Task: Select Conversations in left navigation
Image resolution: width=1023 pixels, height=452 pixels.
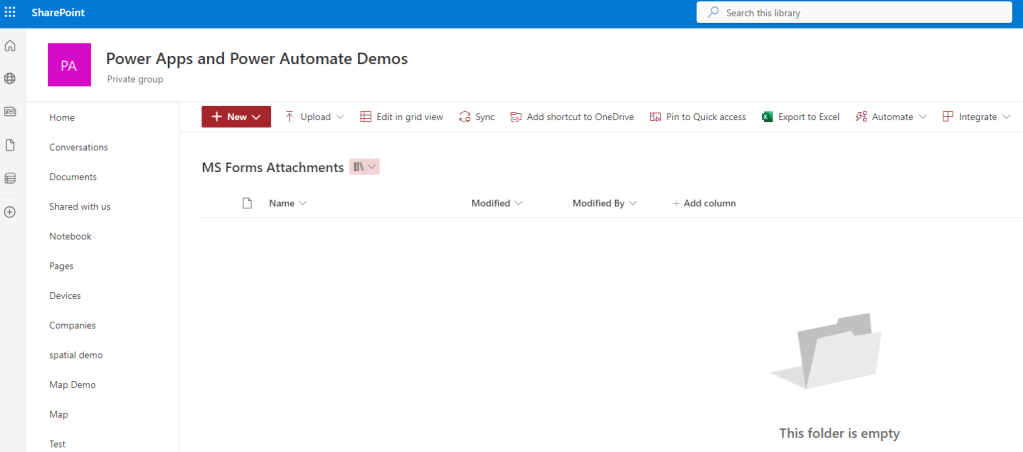Action: click(x=78, y=147)
